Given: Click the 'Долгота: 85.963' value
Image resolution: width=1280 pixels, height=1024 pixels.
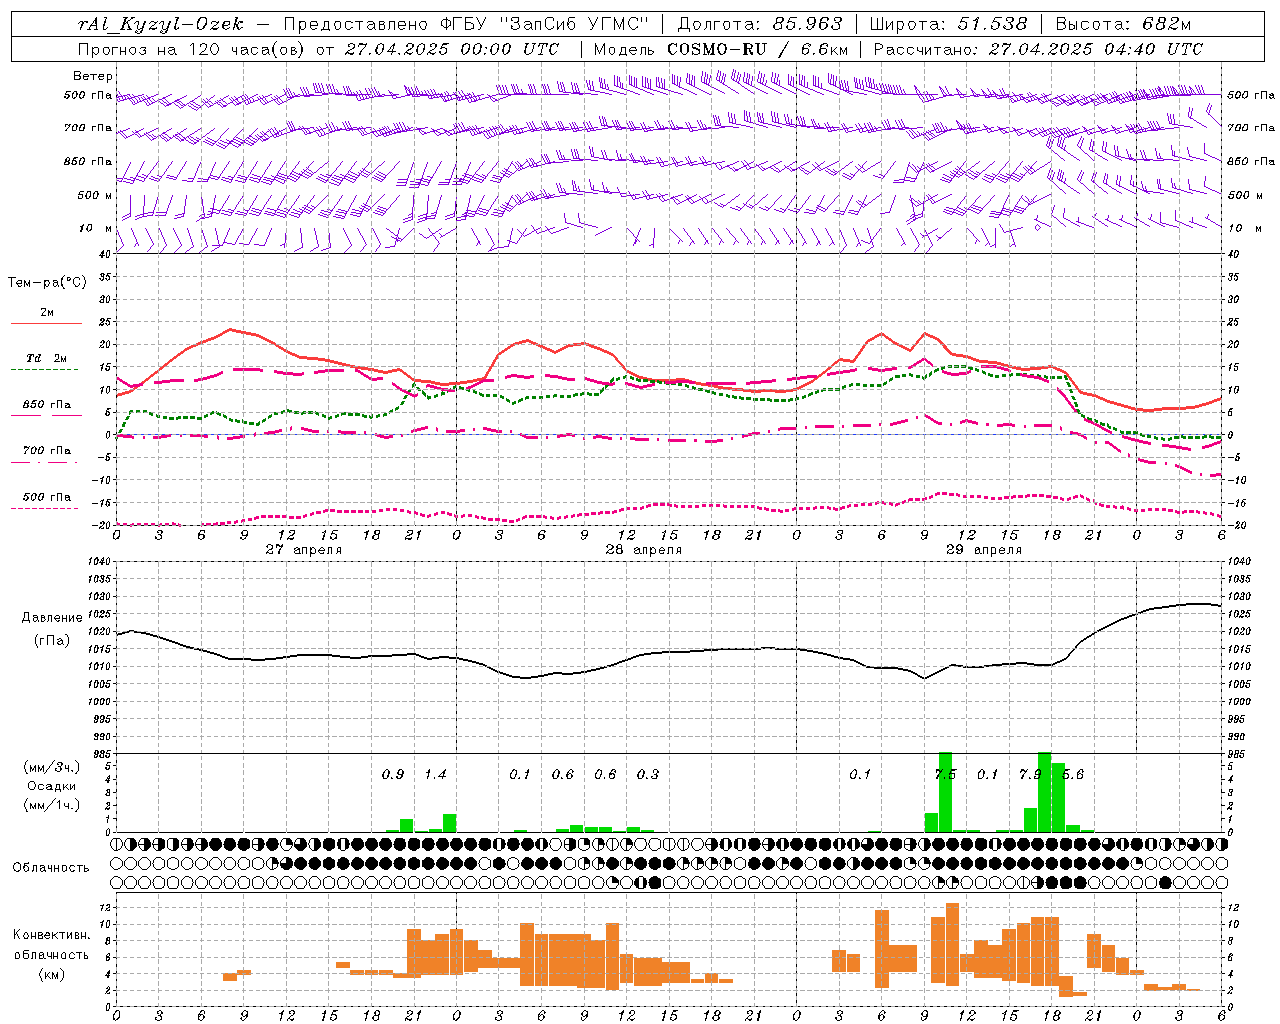Looking at the screenshot, I should click(x=760, y=25).
